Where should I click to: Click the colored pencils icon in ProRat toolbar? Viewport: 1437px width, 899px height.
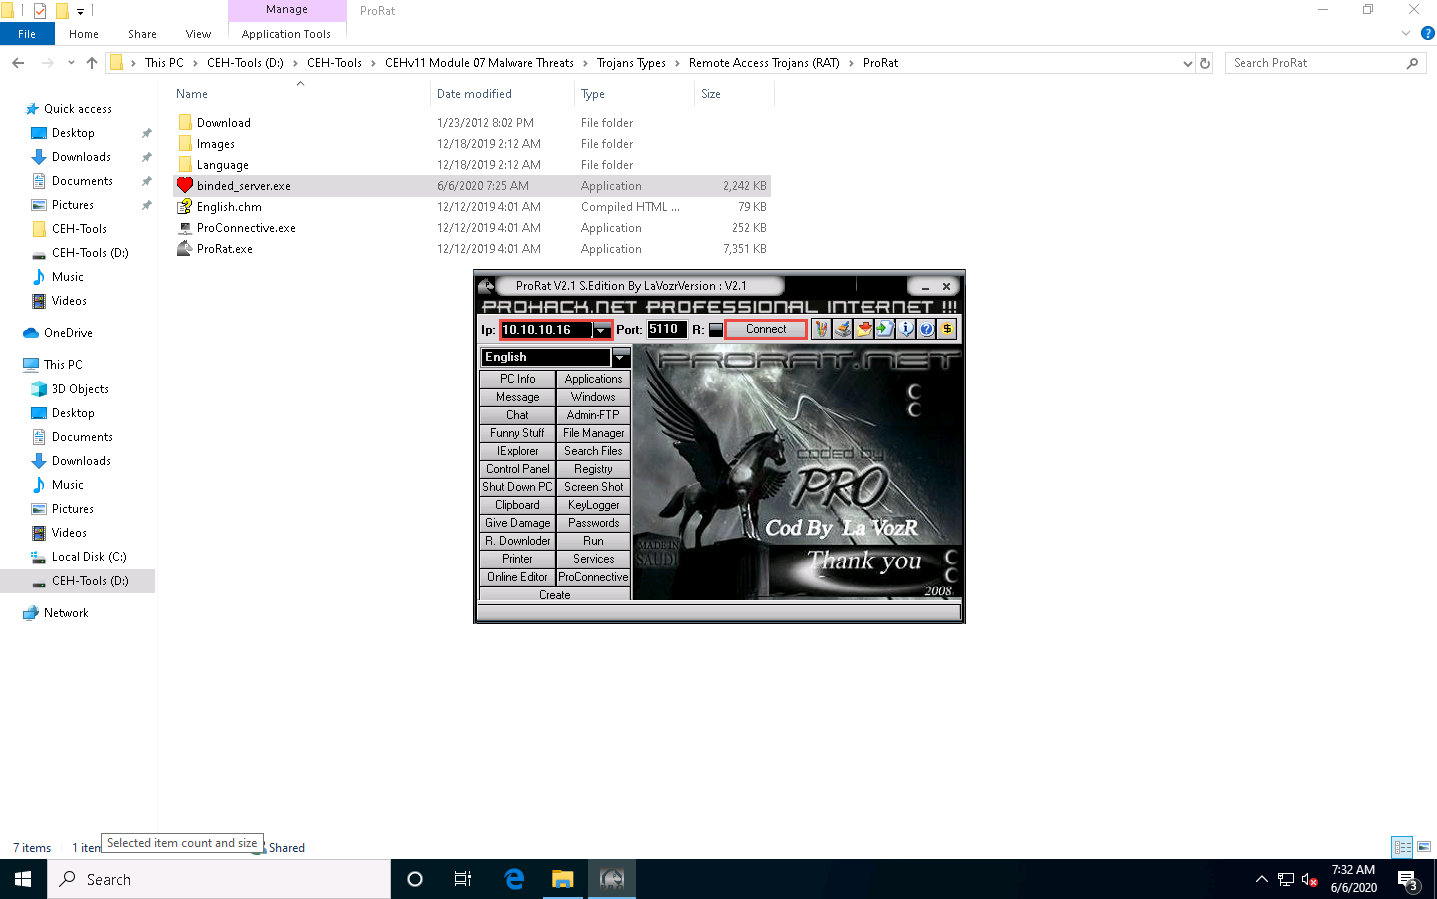(x=821, y=329)
